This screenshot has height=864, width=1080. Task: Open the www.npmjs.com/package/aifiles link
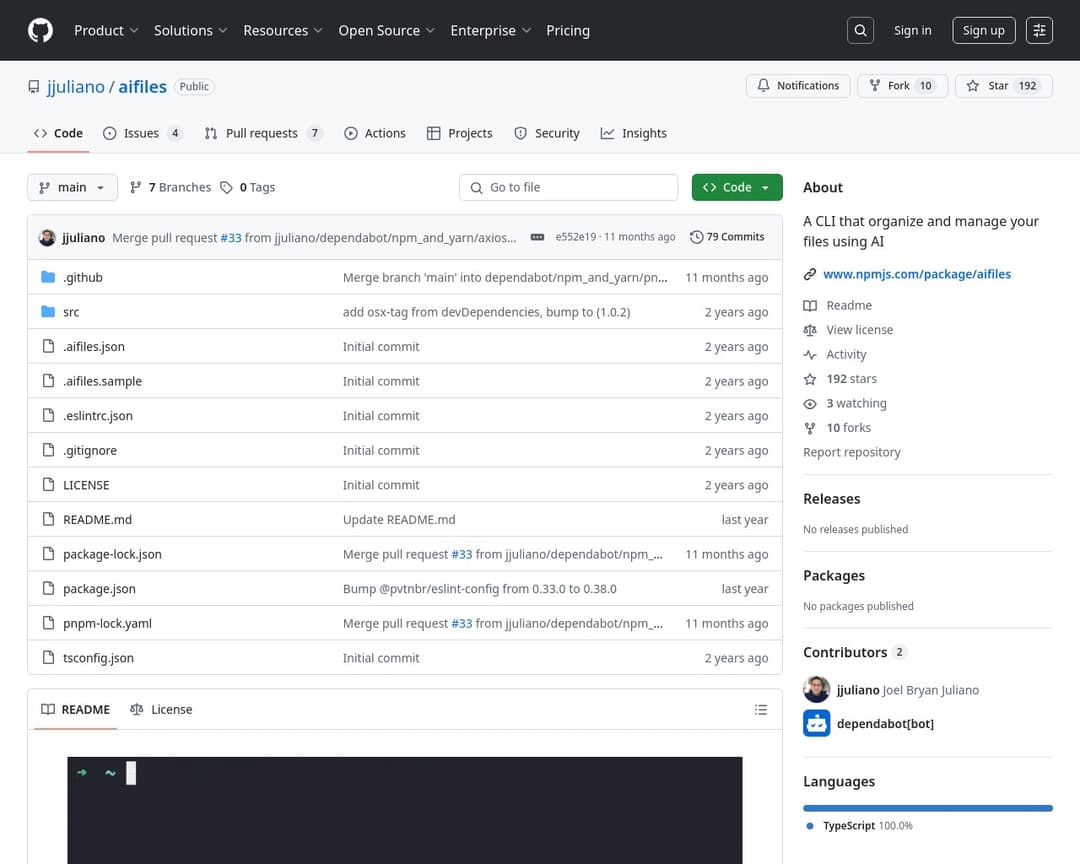(x=917, y=274)
